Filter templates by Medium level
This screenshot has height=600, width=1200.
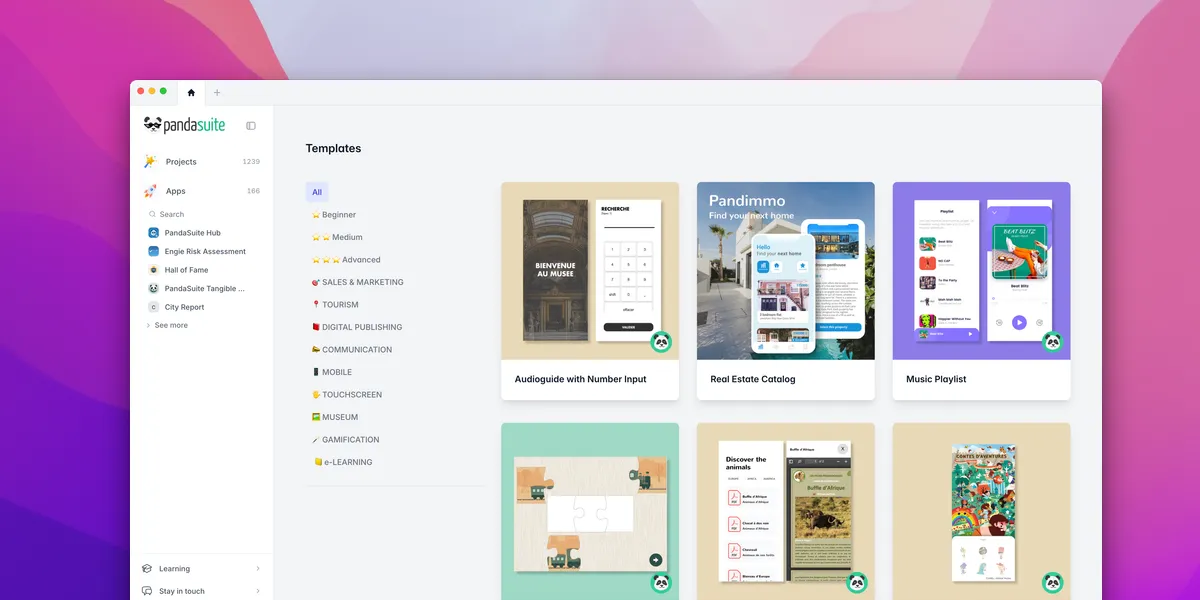pos(337,237)
